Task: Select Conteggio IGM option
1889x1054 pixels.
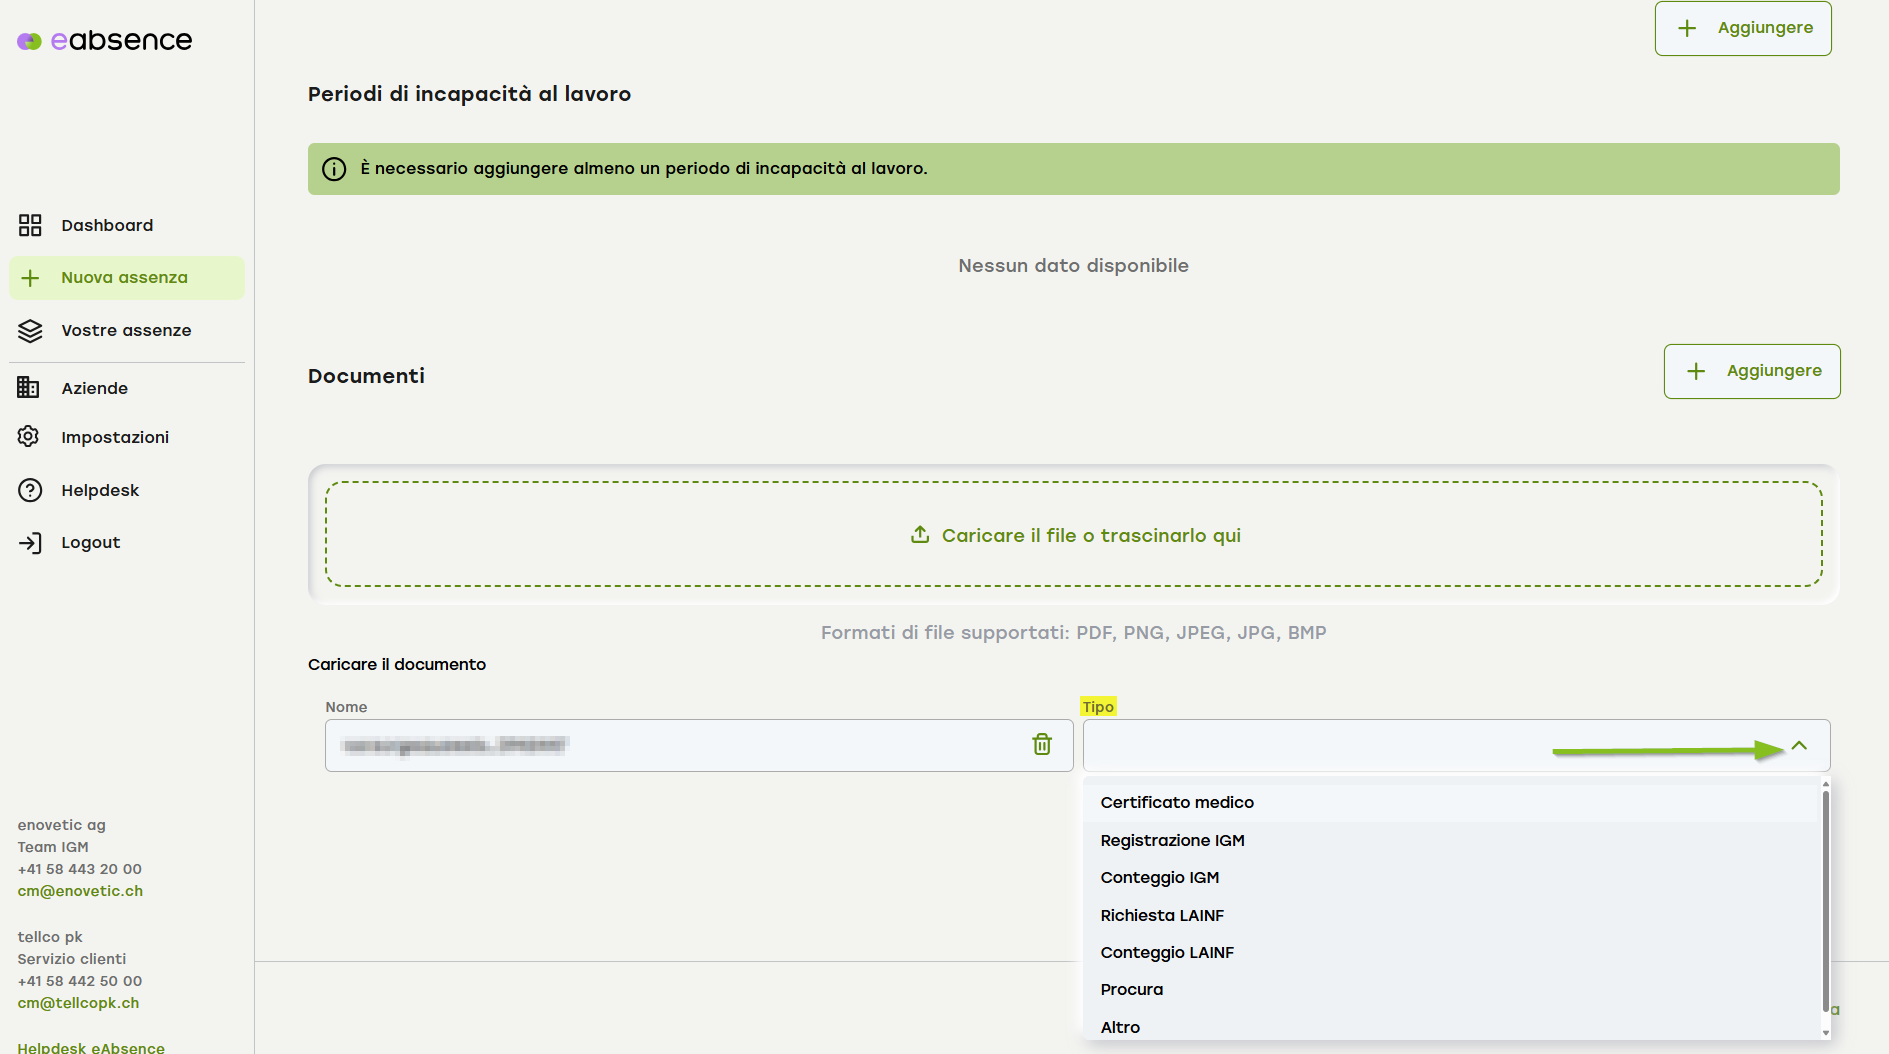Action: (x=1159, y=878)
